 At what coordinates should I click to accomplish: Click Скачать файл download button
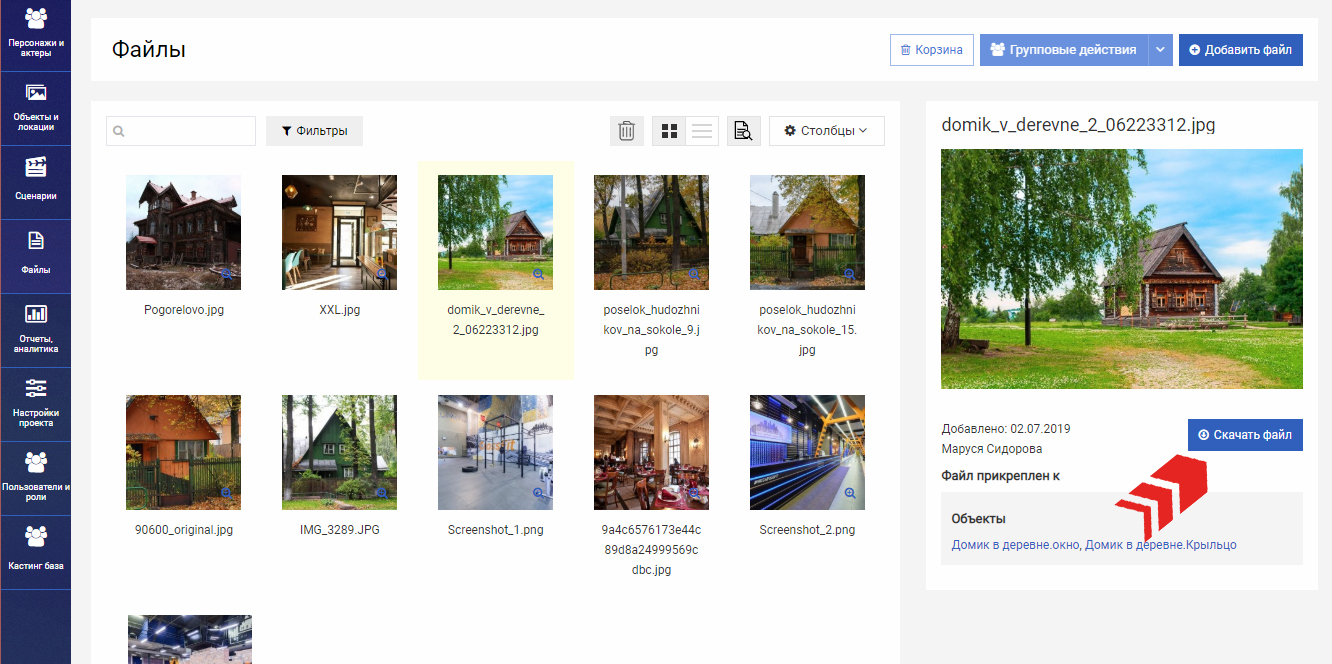(1245, 435)
